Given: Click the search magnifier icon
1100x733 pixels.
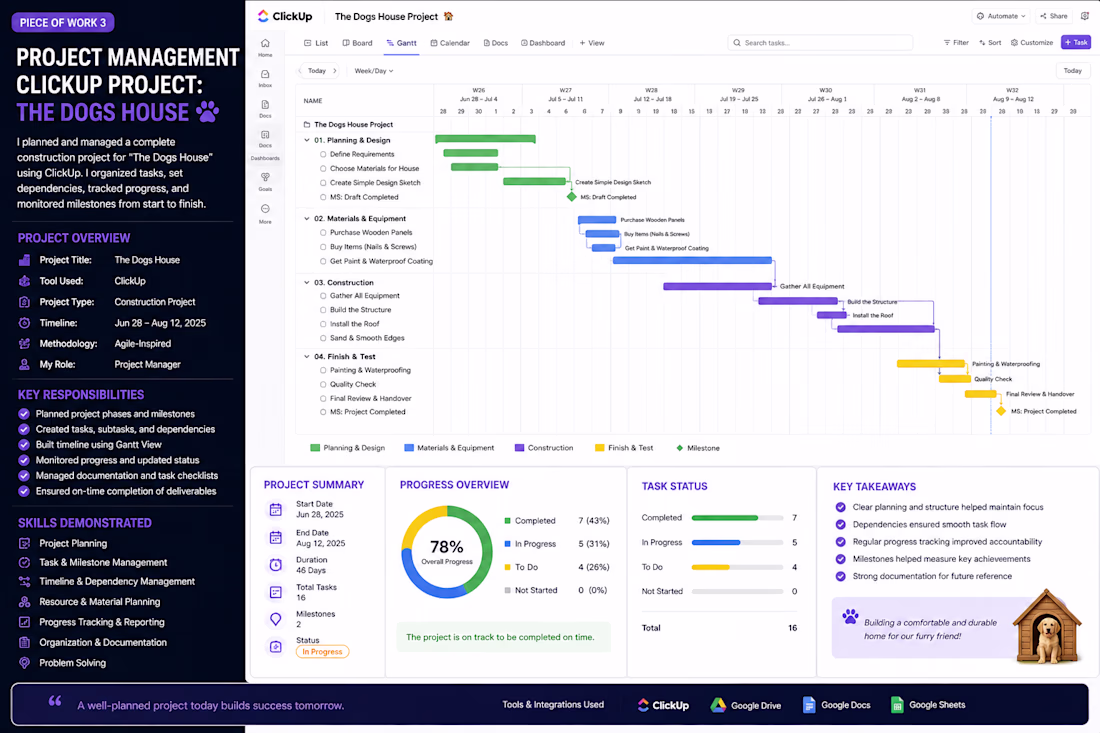Looking at the screenshot, I should 737,43.
